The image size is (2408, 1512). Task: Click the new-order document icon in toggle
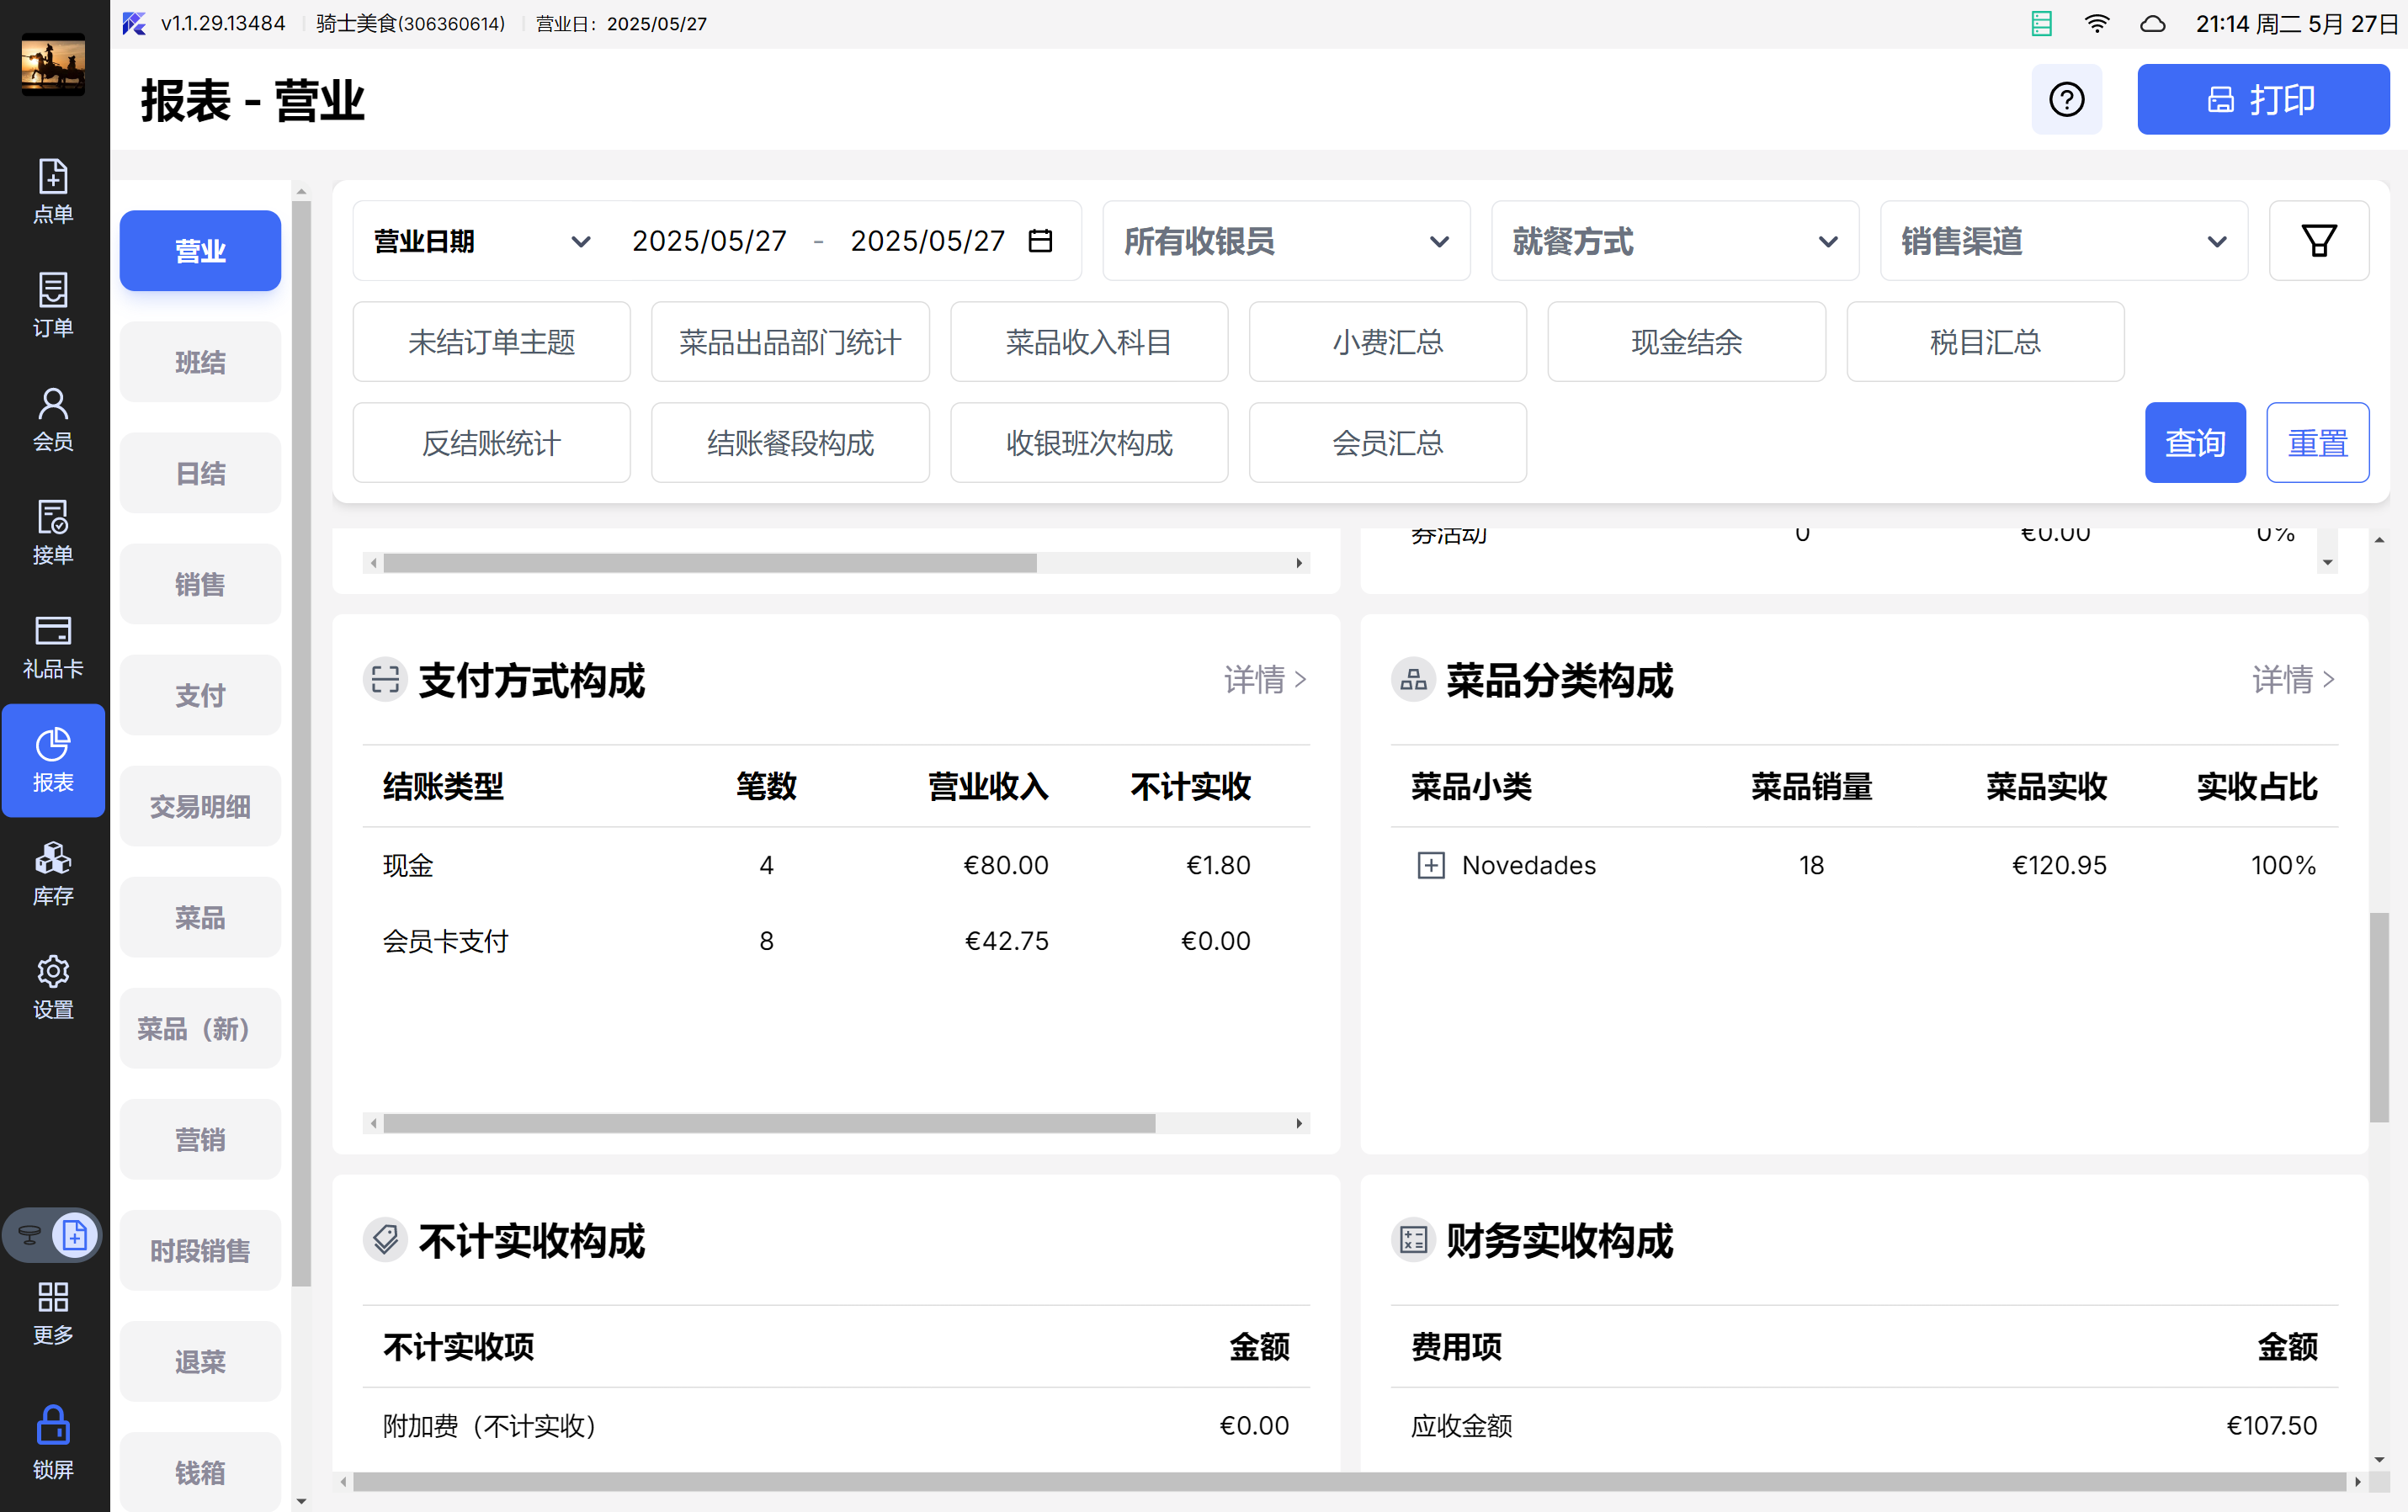(75, 1236)
